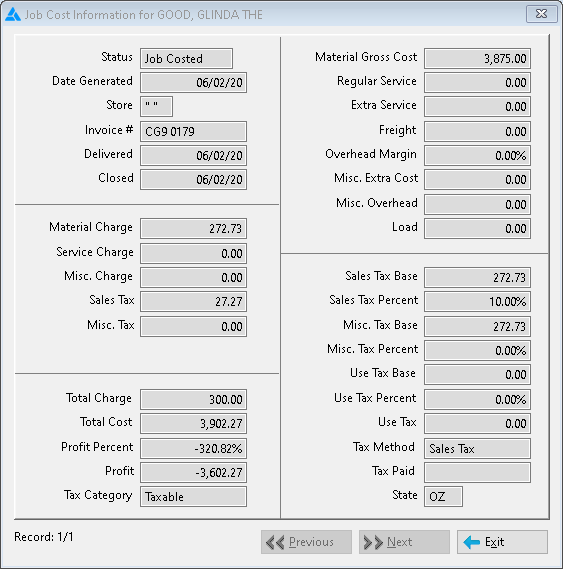Screen dimensions: 563x569
Task: Click the Profit field -3,602.27
Action: point(193,472)
